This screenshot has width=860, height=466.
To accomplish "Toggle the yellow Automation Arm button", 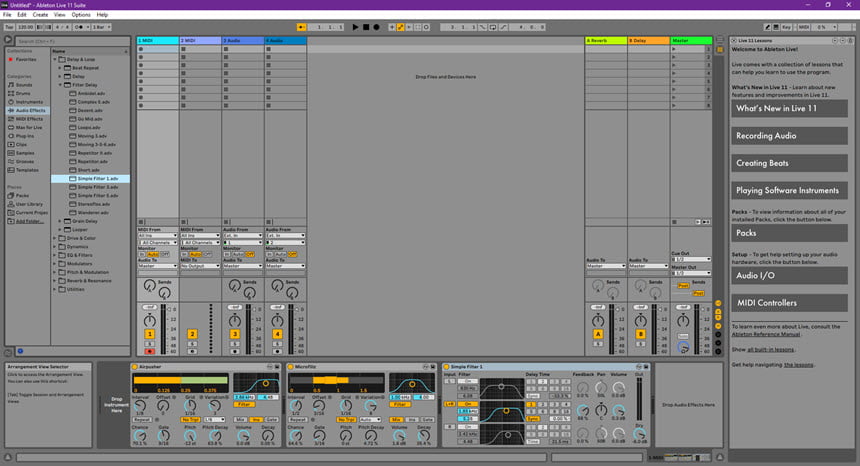I will (x=400, y=27).
